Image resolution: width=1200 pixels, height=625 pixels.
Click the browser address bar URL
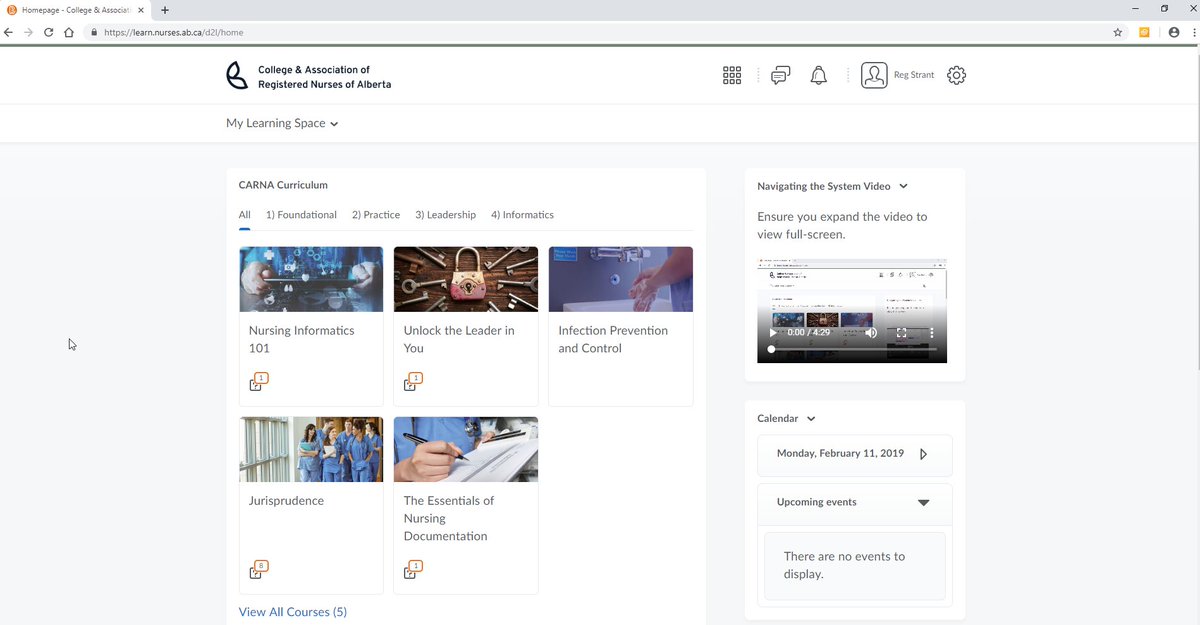[173, 32]
